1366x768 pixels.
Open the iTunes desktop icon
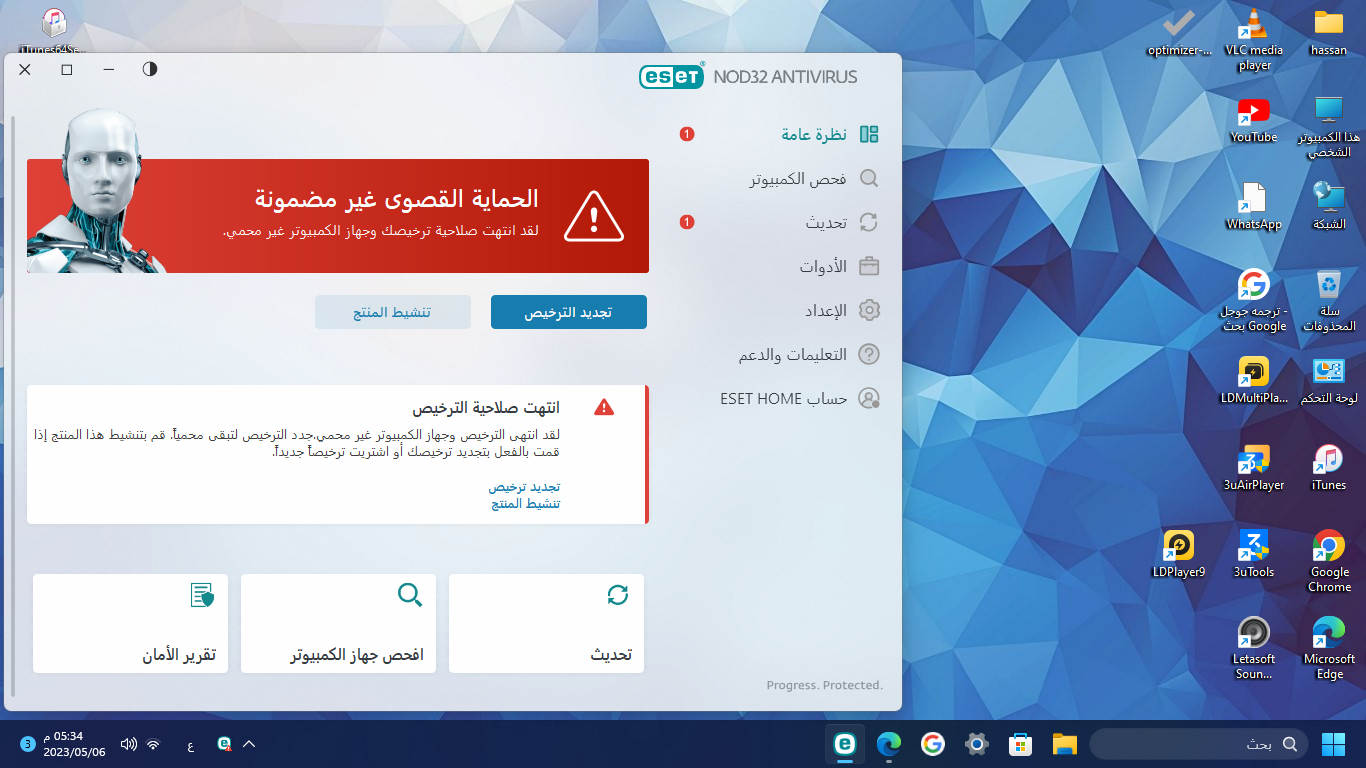point(1329,467)
